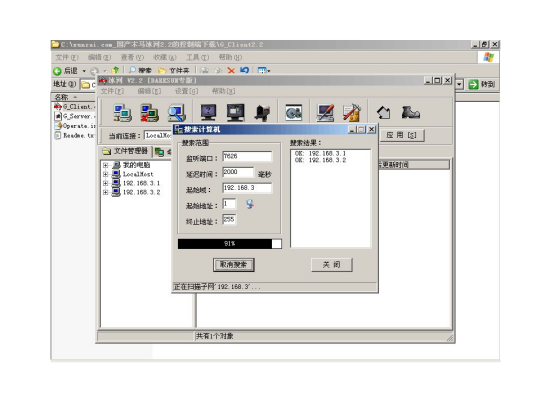Image resolution: width=536 pixels, height=401 pixels.
Task: Switch to the 文件管理器 tab
Action: pyautogui.click(x=125, y=151)
